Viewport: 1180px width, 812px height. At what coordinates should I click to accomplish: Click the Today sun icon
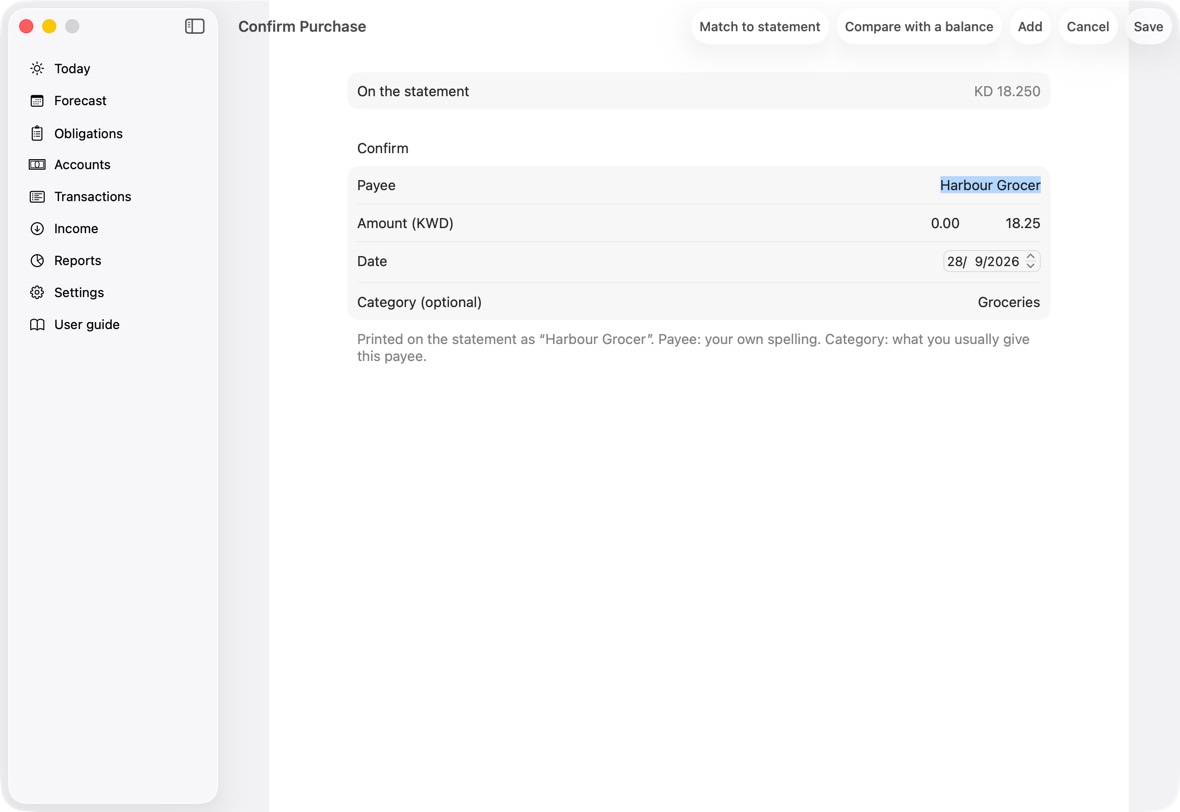37,68
